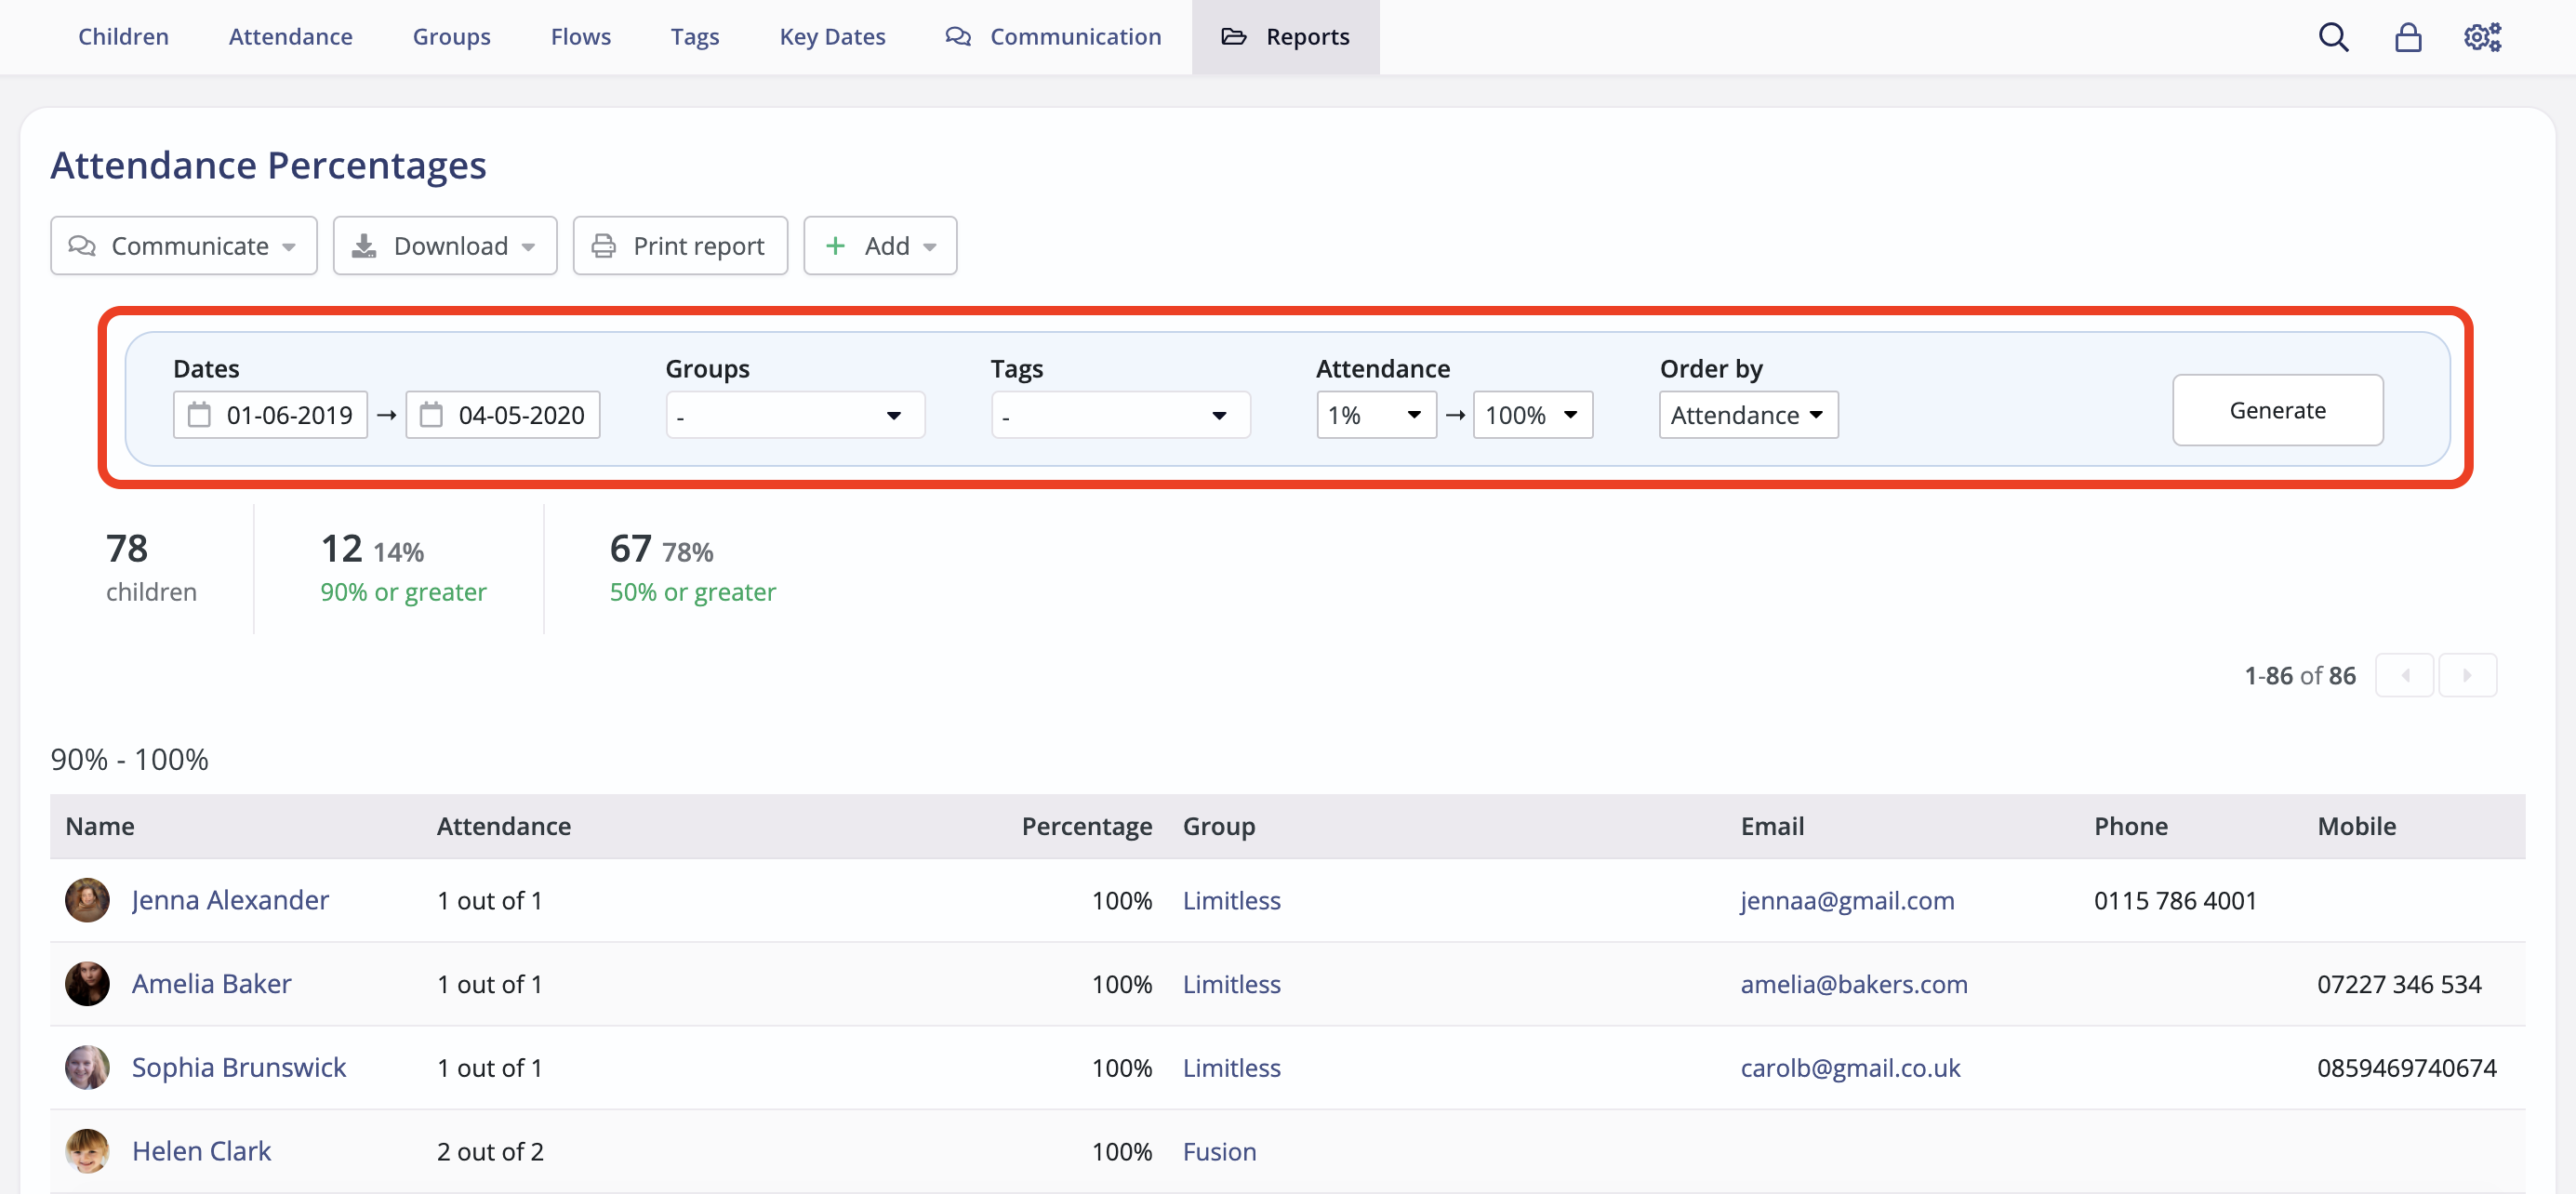Open the jennaa@gmail.com email link
2576x1194 pixels.
tap(1846, 900)
